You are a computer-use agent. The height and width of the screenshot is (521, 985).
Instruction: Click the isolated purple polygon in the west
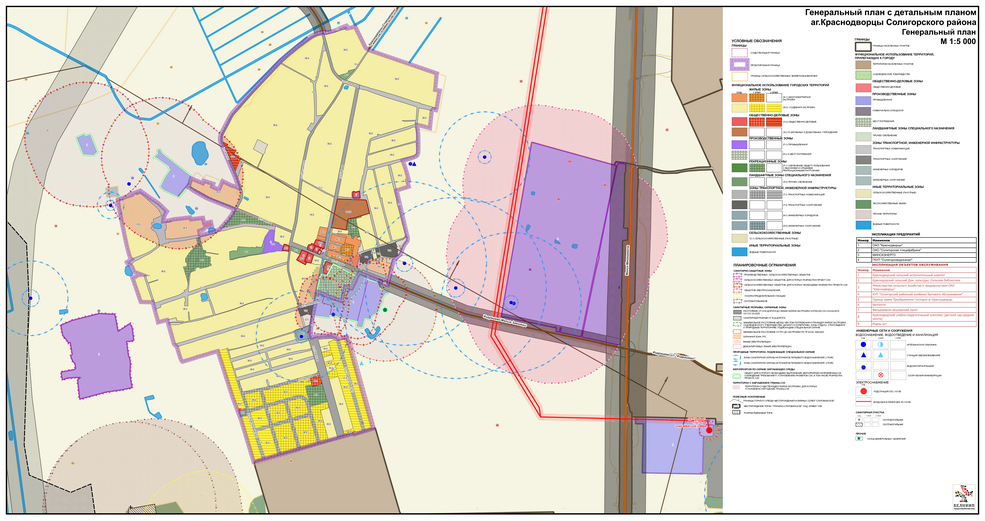pyautogui.click(x=98, y=352)
